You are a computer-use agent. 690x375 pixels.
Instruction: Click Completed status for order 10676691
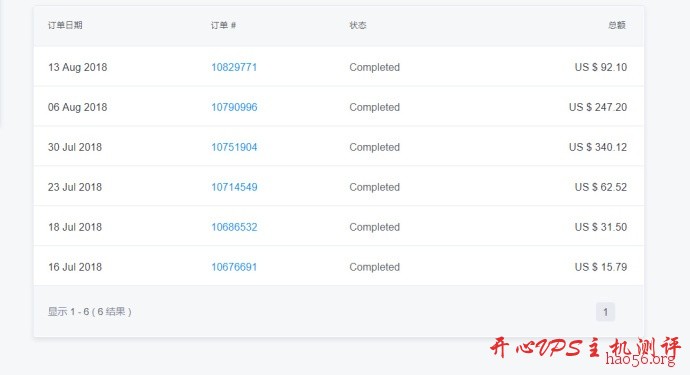pyautogui.click(x=374, y=267)
